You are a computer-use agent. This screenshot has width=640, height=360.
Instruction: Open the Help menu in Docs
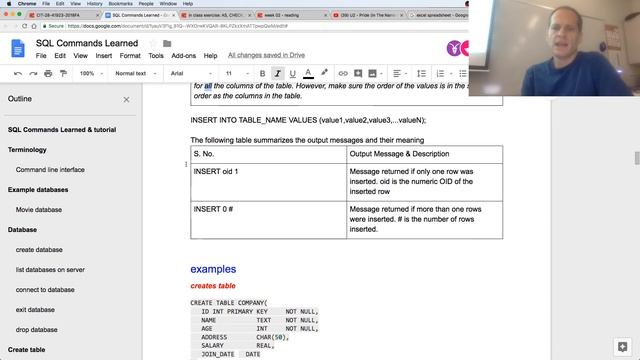210,56
